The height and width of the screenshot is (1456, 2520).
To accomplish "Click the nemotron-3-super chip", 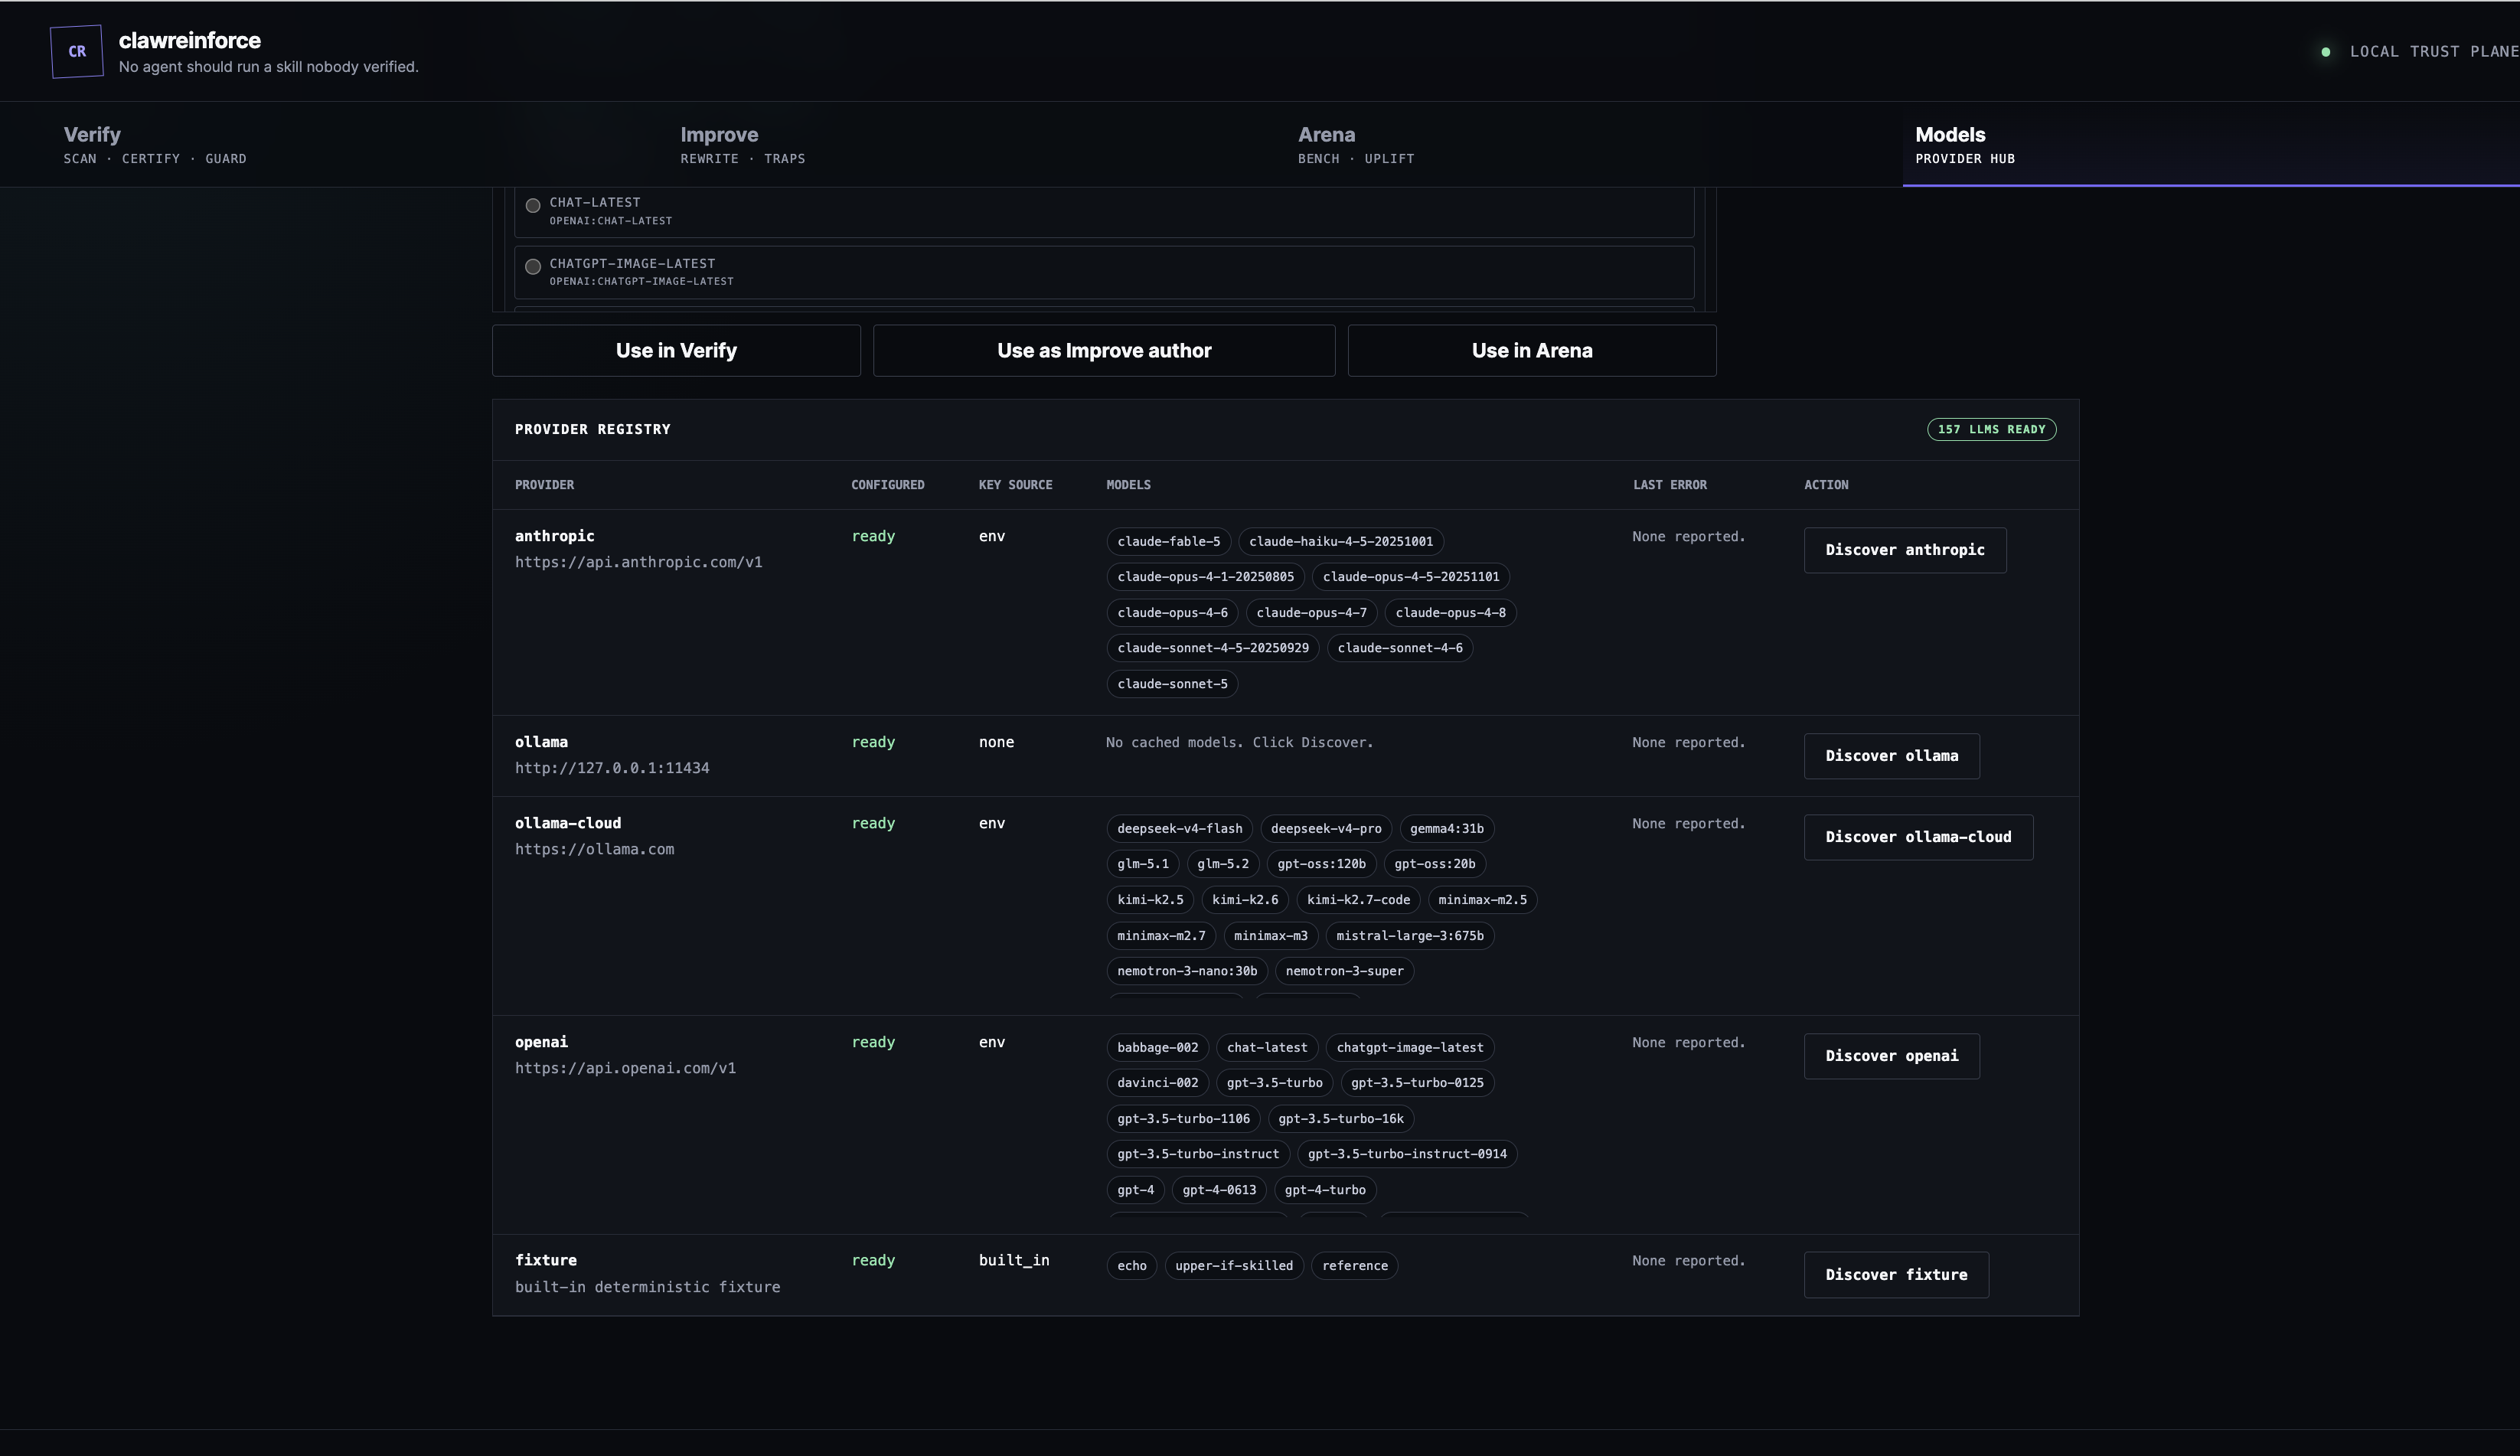I will click(x=1344, y=971).
